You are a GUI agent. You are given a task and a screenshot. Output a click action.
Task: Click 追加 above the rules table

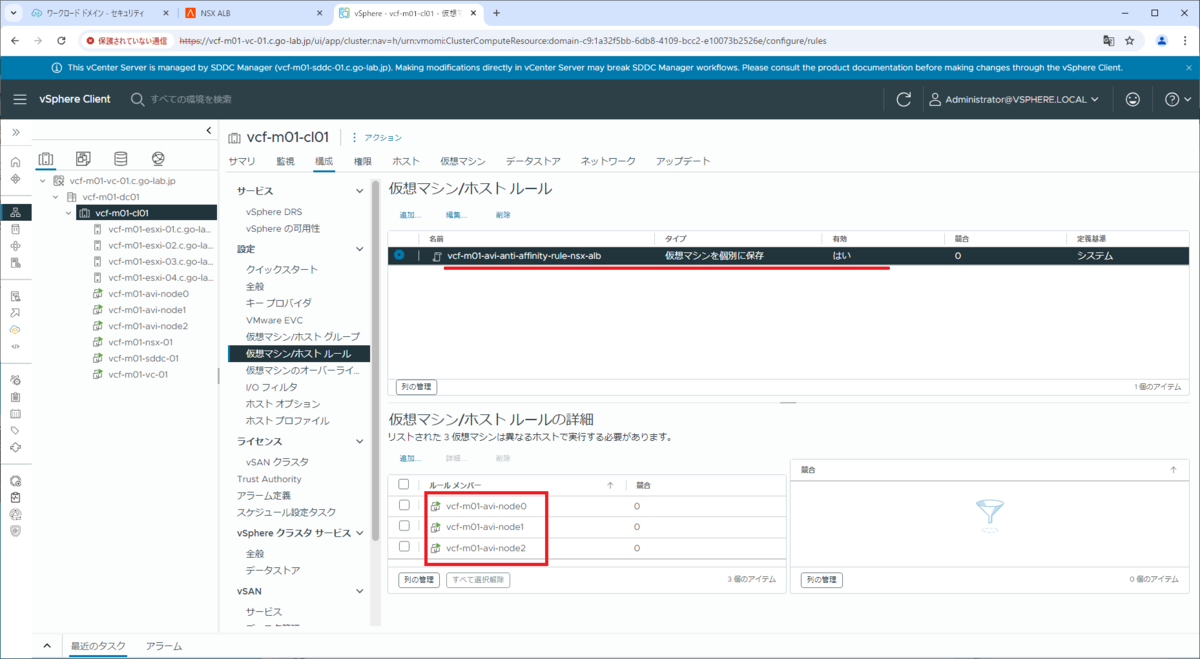pos(410,215)
